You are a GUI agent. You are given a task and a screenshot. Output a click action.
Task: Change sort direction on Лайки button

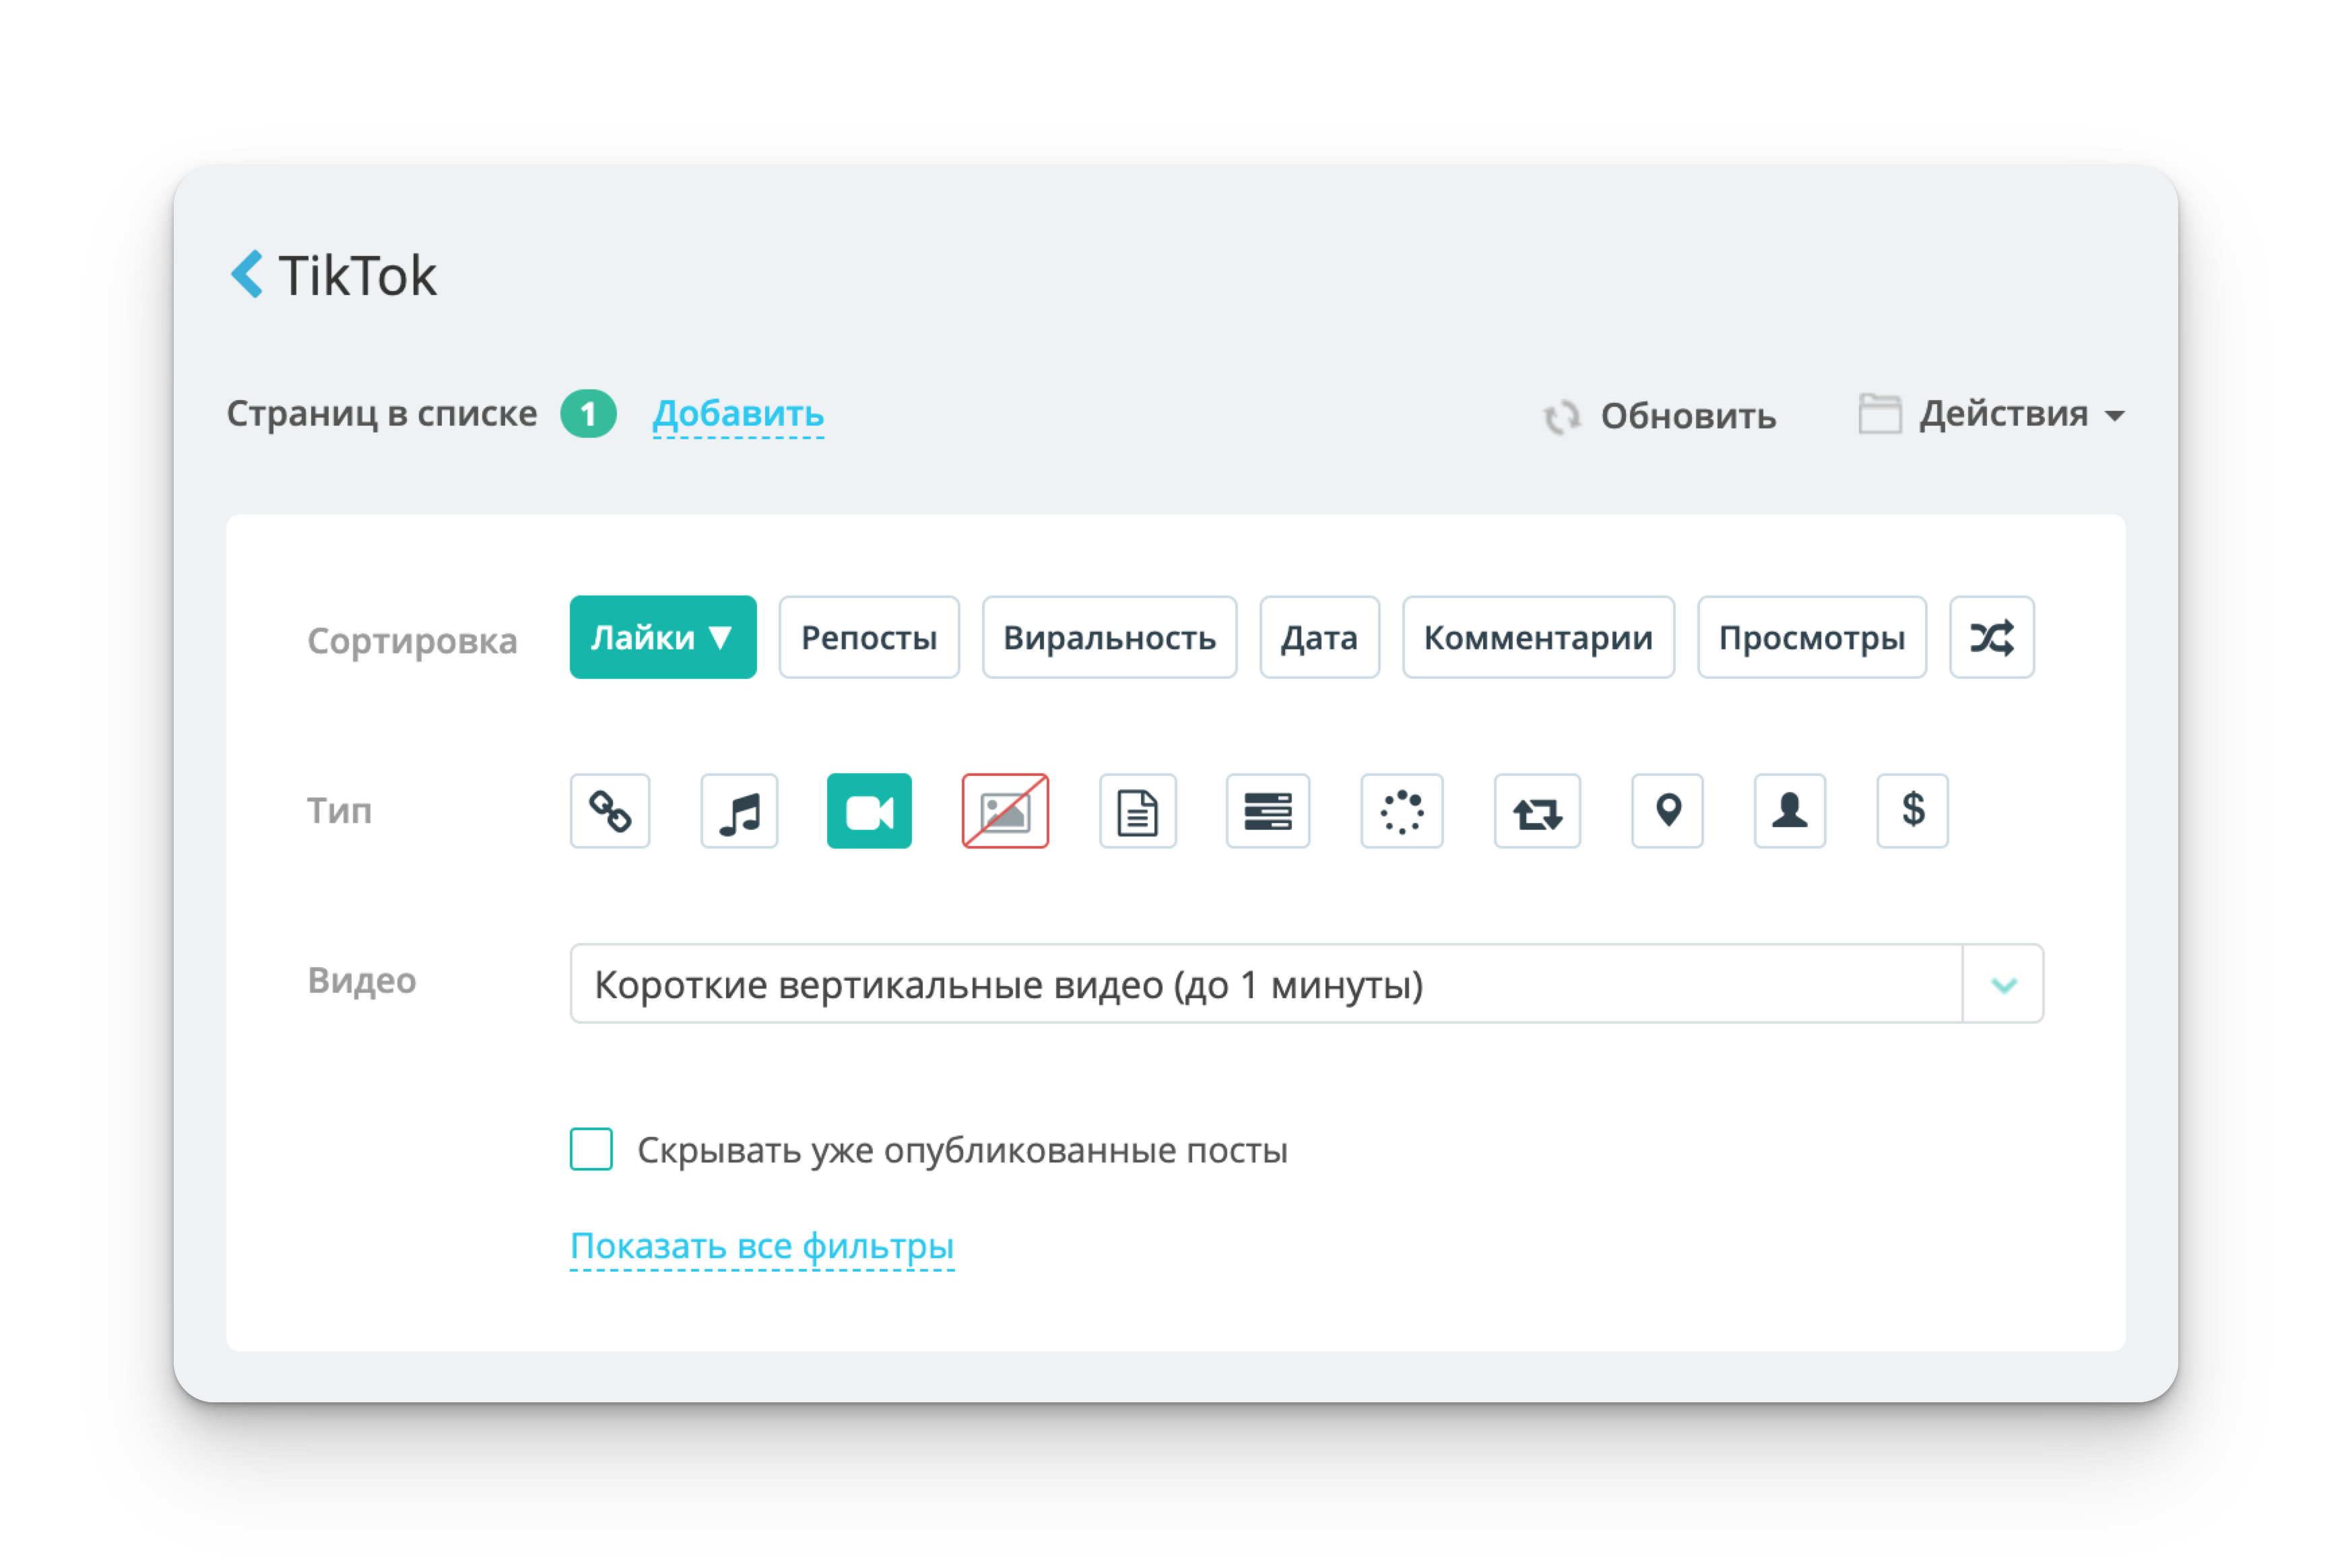pos(662,637)
